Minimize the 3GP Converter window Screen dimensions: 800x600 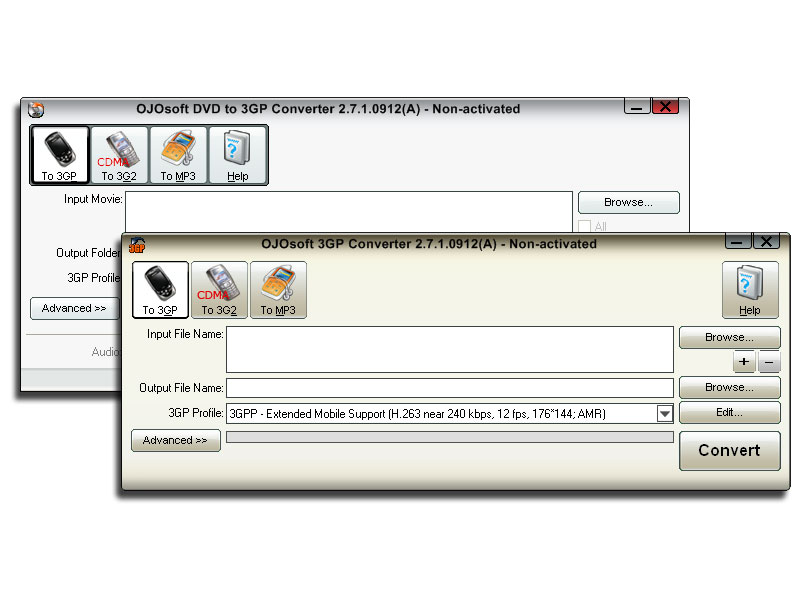[738, 242]
